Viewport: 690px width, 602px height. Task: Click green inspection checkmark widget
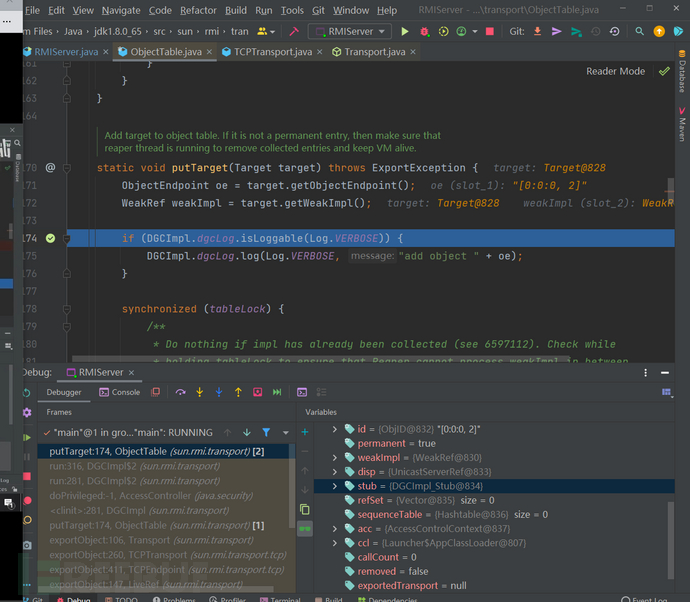pyautogui.click(x=664, y=71)
